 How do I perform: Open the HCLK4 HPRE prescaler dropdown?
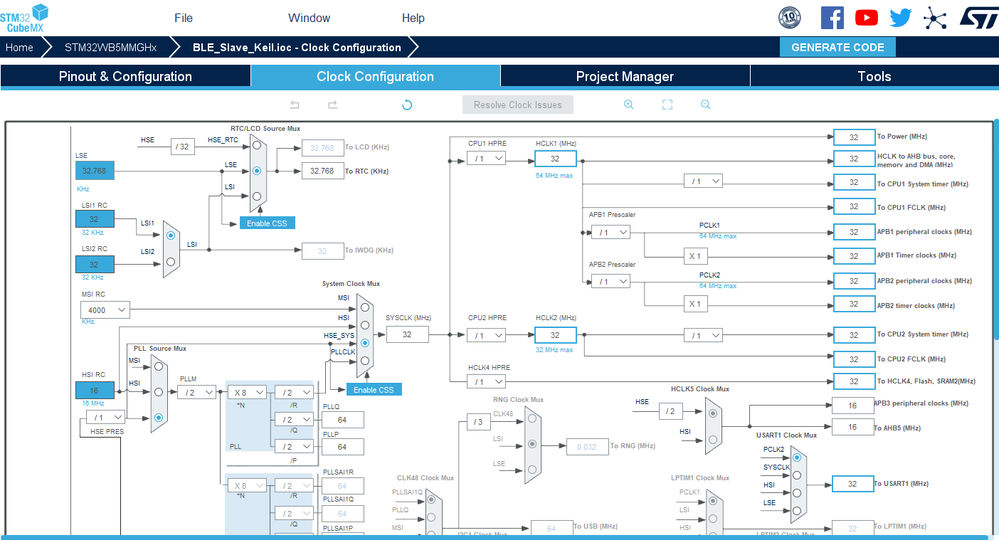(487, 381)
